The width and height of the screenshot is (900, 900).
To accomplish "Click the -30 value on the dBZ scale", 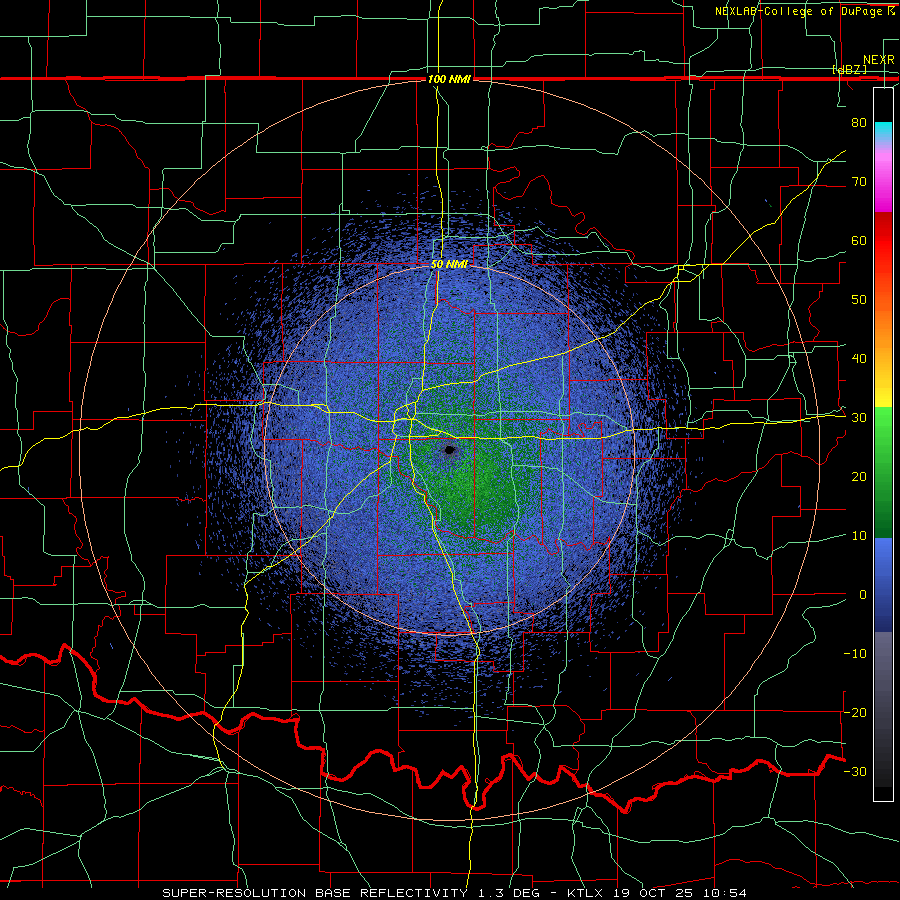I will 855,771.
